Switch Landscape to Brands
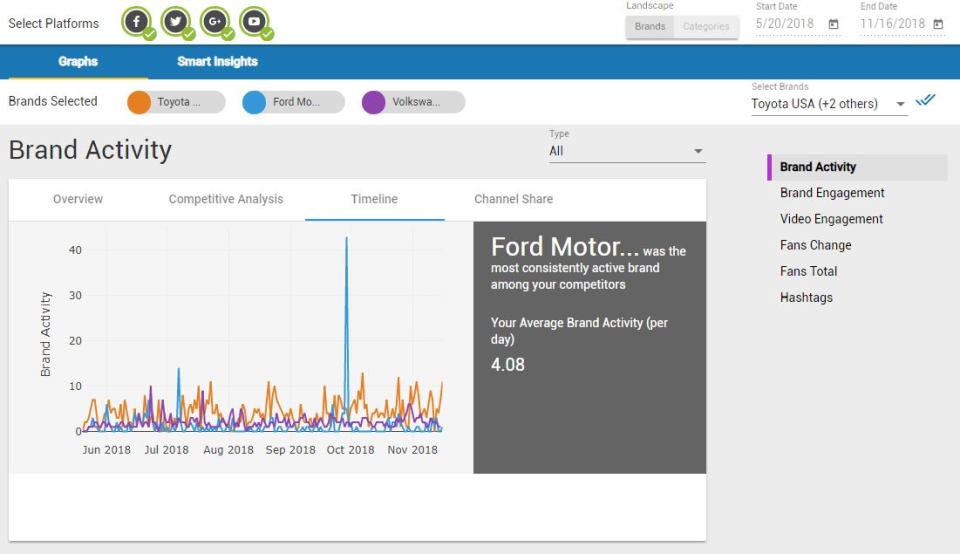 [650, 27]
